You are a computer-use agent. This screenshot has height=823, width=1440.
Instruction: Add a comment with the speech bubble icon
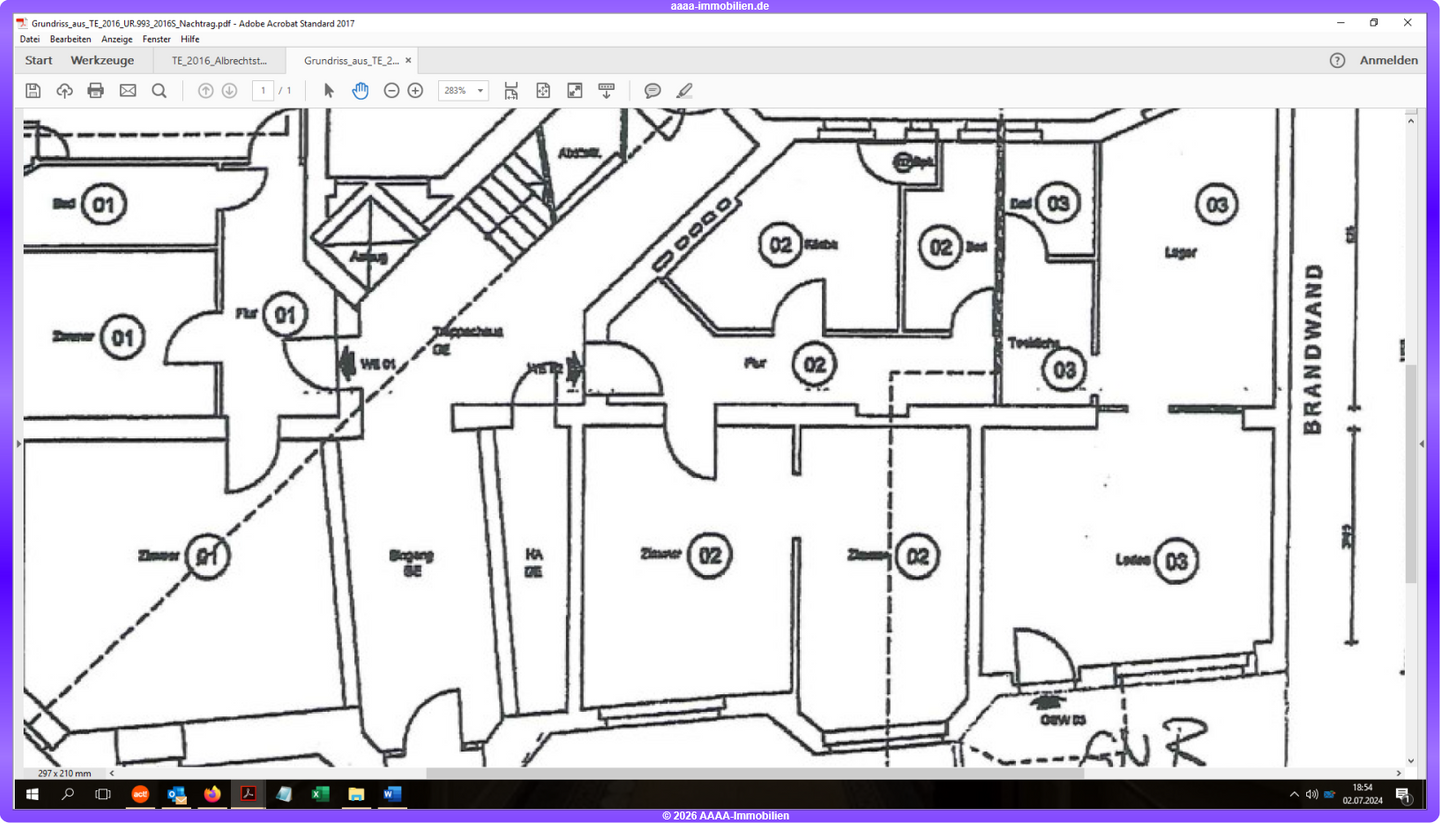pos(652,91)
